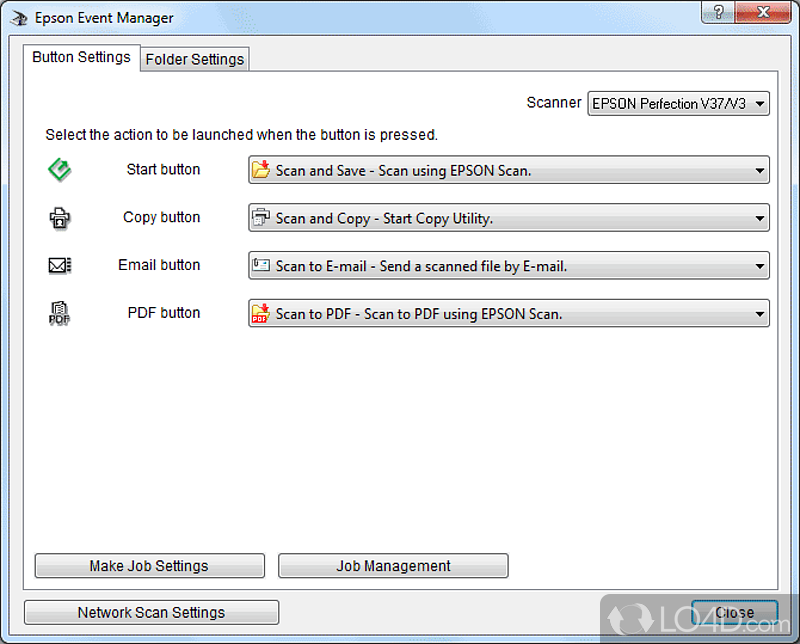This screenshot has height=644, width=800.
Task: Expand the Start button action dropdown
Action: [x=757, y=170]
